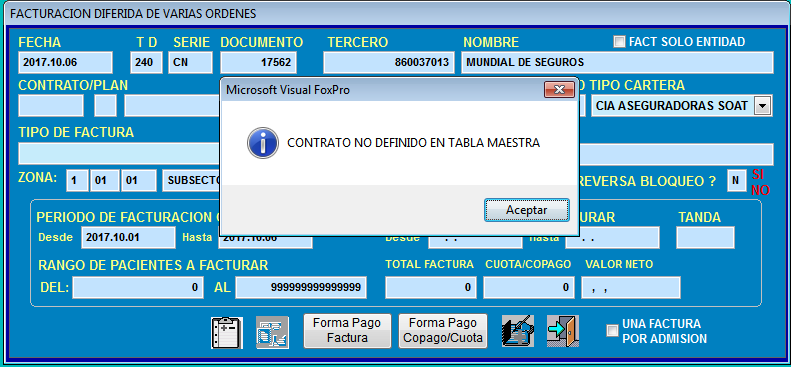The width and height of the screenshot is (791, 367).
Task: Click the FECHA field 2017.10.06
Action: (x=66, y=63)
